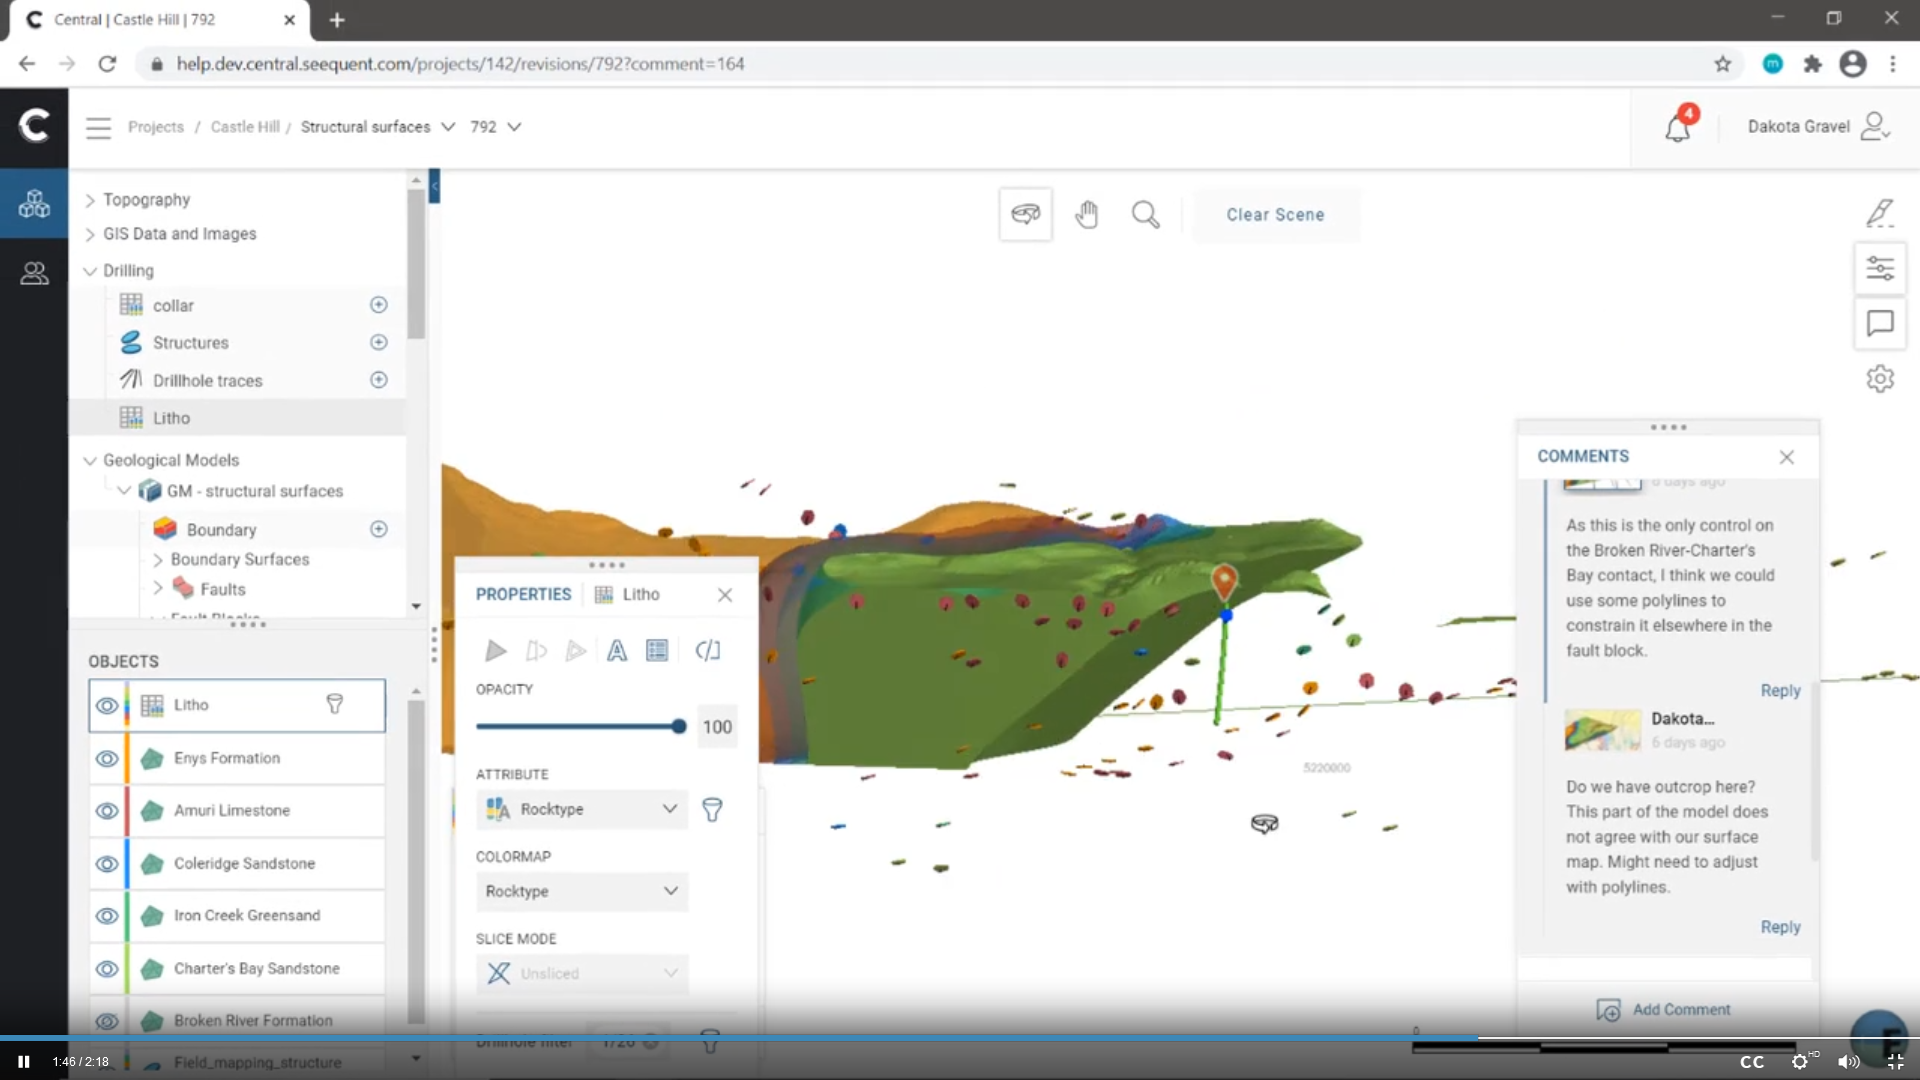The height and width of the screenshot is (1080, 1920).
Task: Close the Properties panel
Action: click(725, 595)
